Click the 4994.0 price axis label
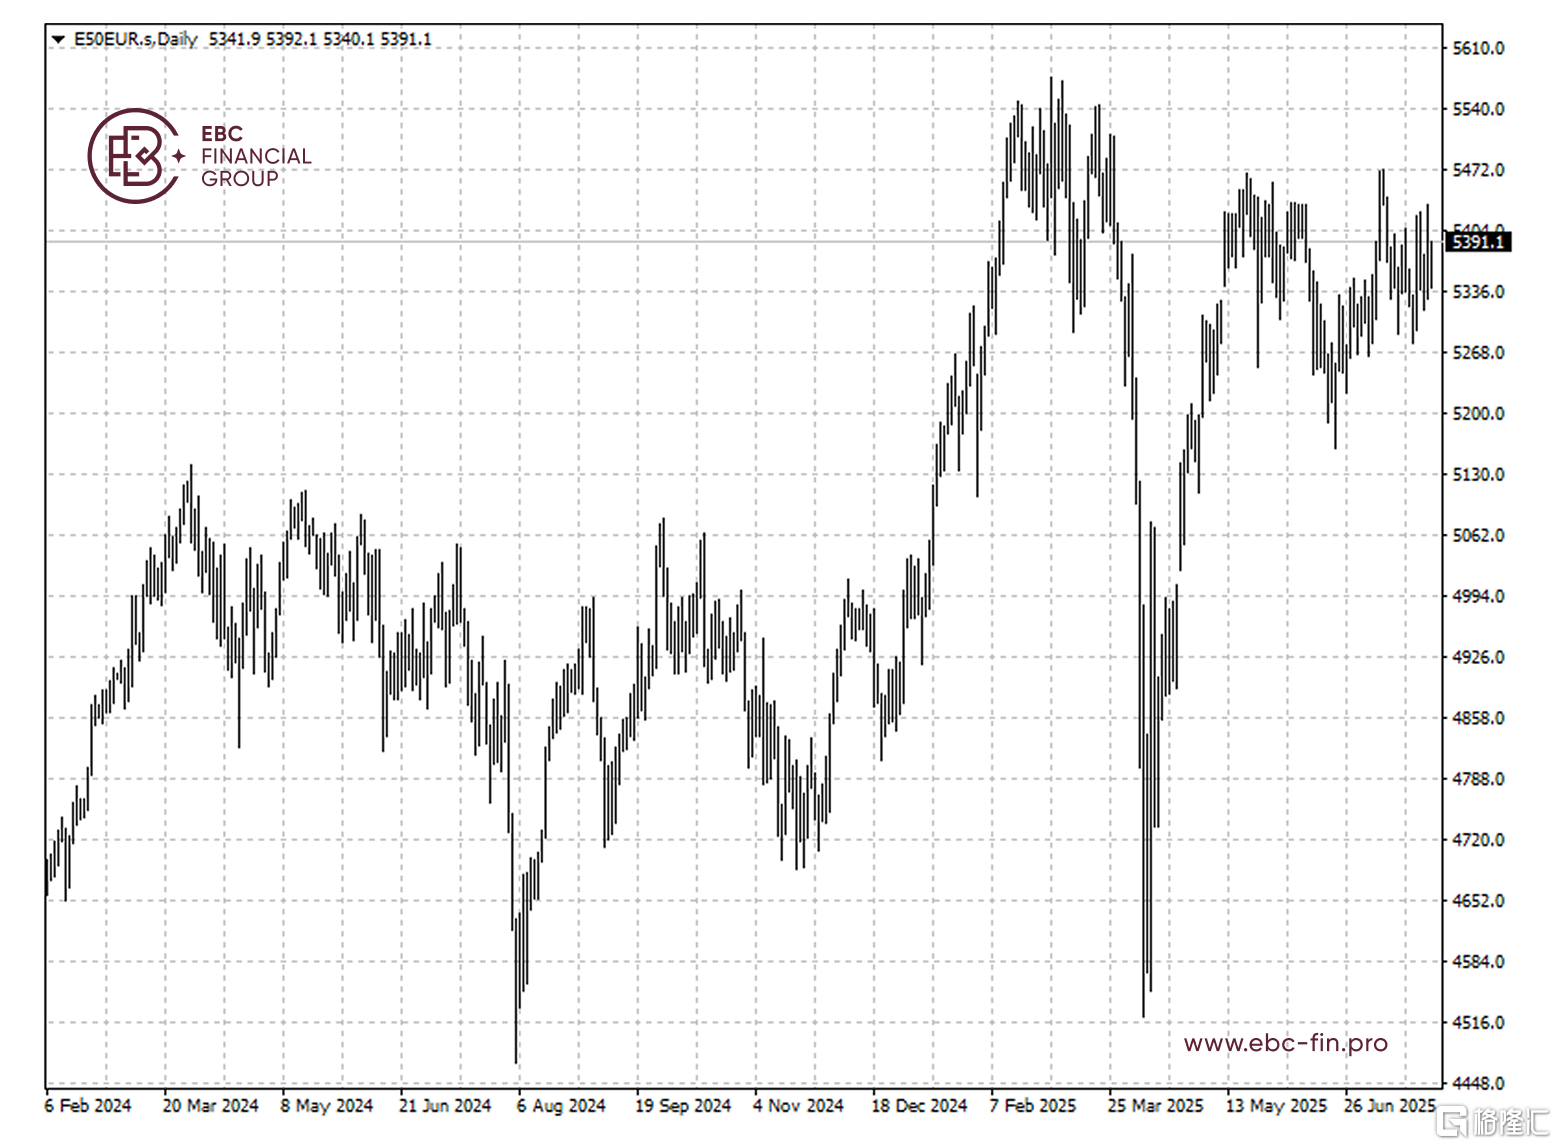This screenshot has height=1146, width=1557. pos(1478,596)
